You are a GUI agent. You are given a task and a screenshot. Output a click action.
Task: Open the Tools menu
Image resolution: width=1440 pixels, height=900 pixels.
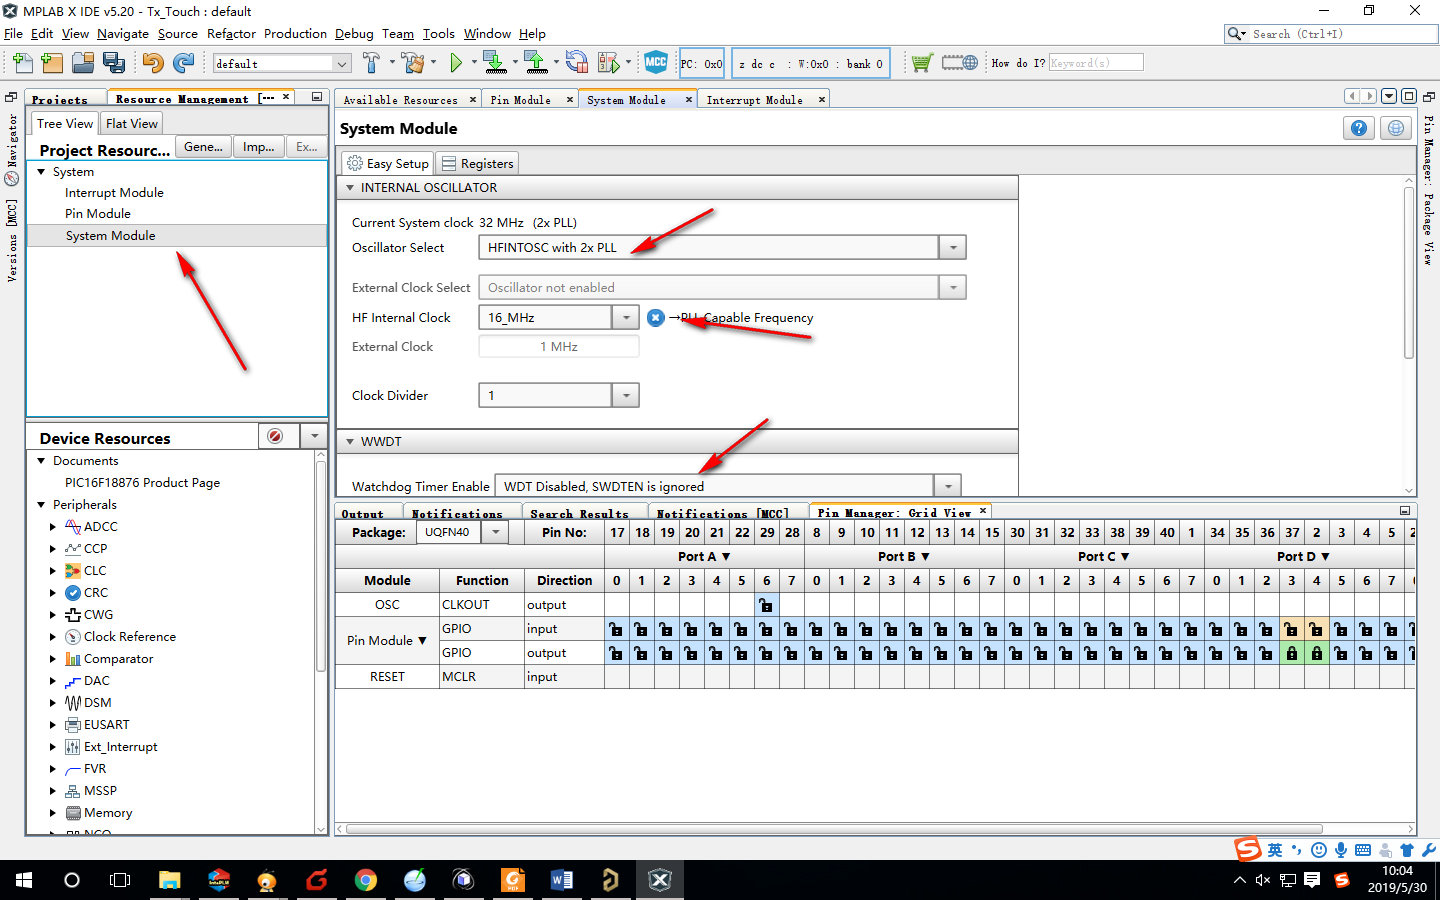(x=438, y=33)
